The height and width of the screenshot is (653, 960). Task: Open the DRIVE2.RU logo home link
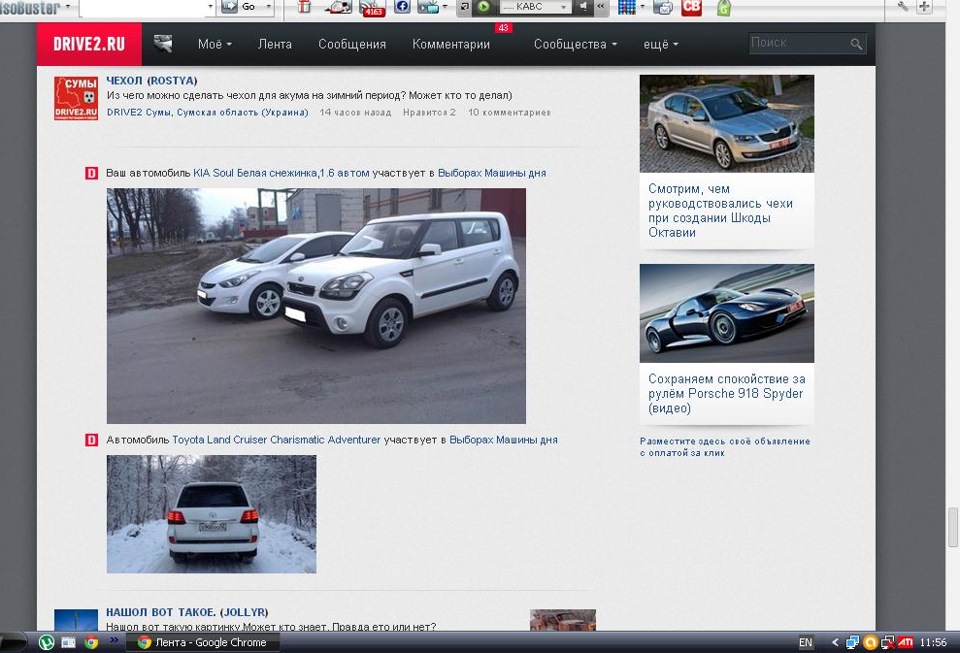pyautogui.click(x=89, y=44)
